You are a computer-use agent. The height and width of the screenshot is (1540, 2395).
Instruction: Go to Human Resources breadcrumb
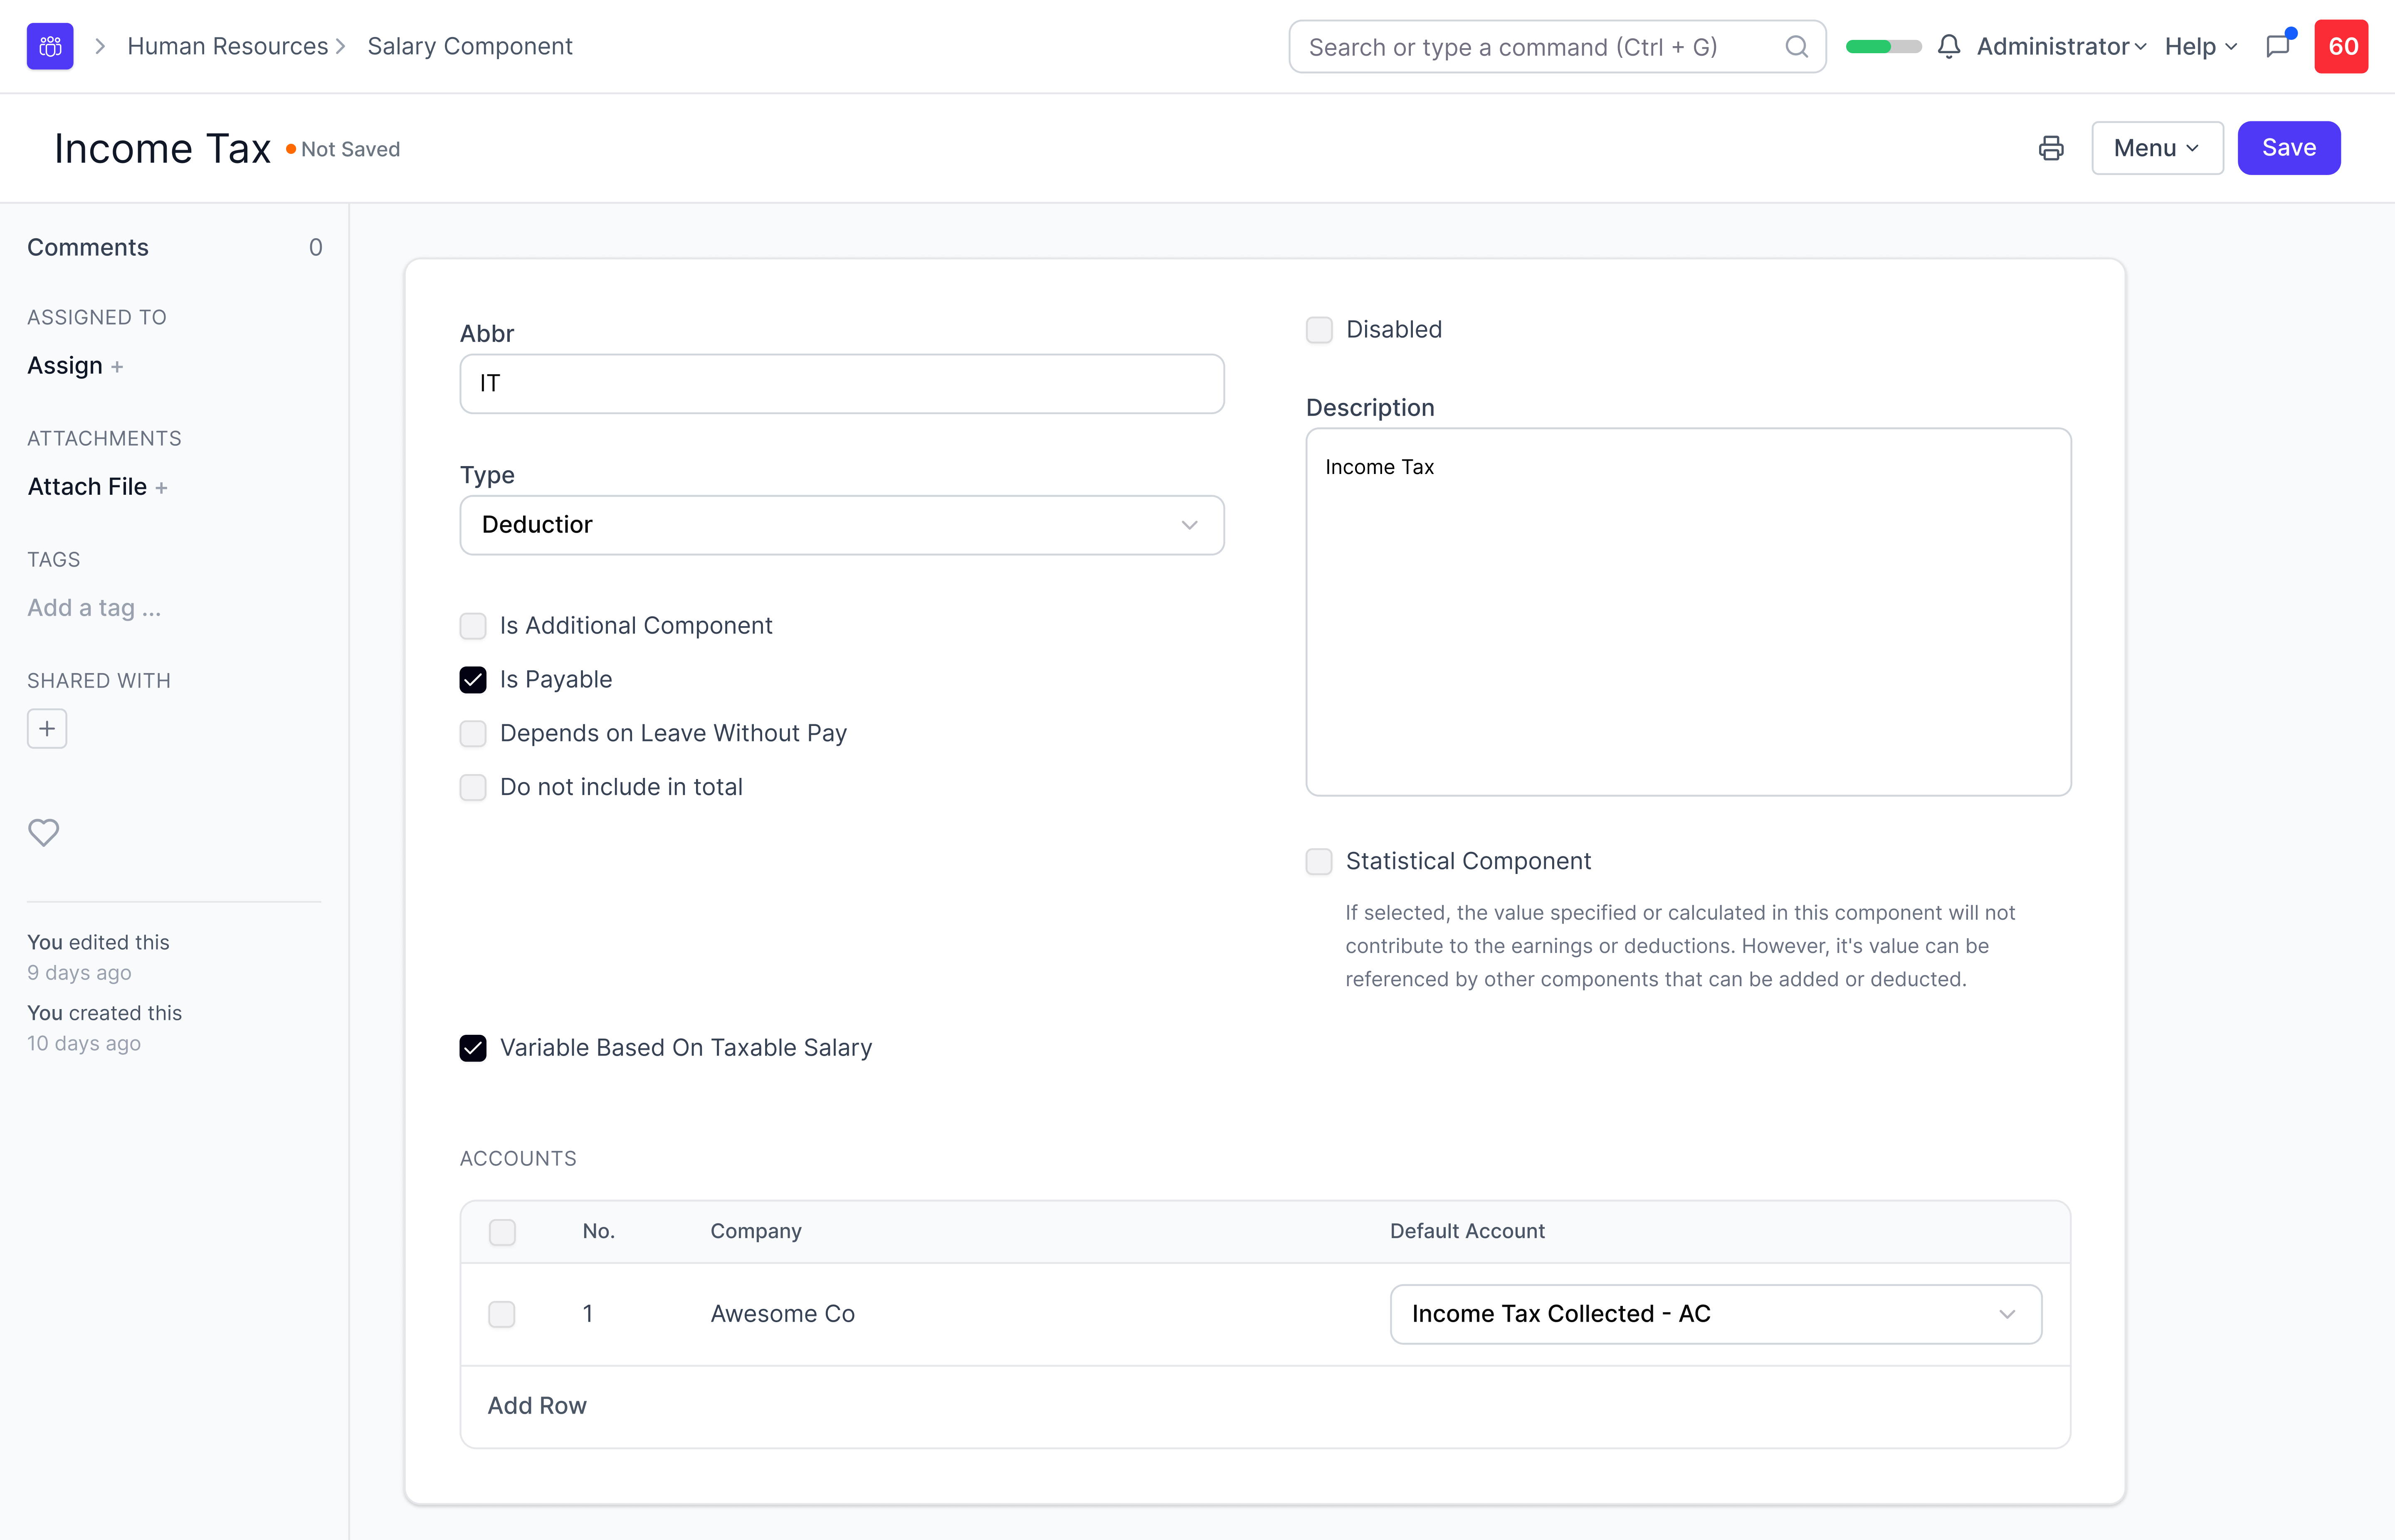(228, 46)
